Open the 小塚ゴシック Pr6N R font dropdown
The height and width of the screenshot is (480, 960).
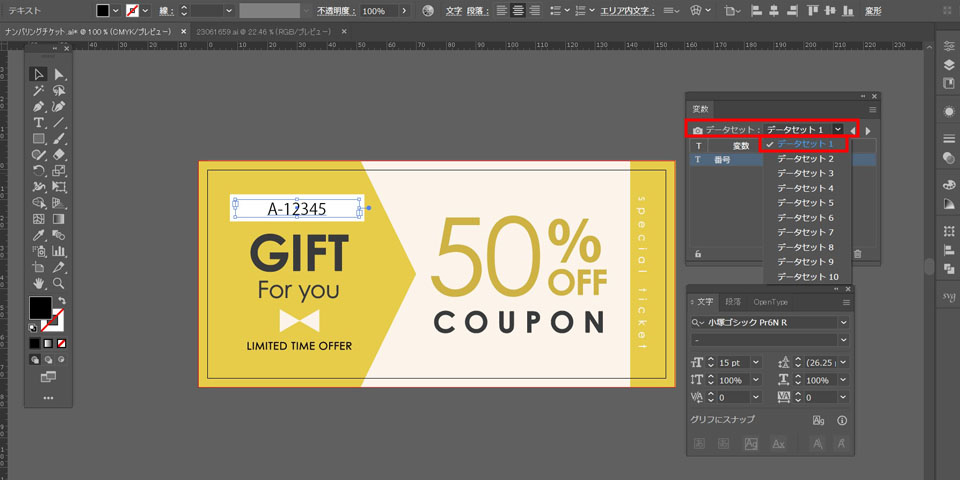click(x=844, y=322)
